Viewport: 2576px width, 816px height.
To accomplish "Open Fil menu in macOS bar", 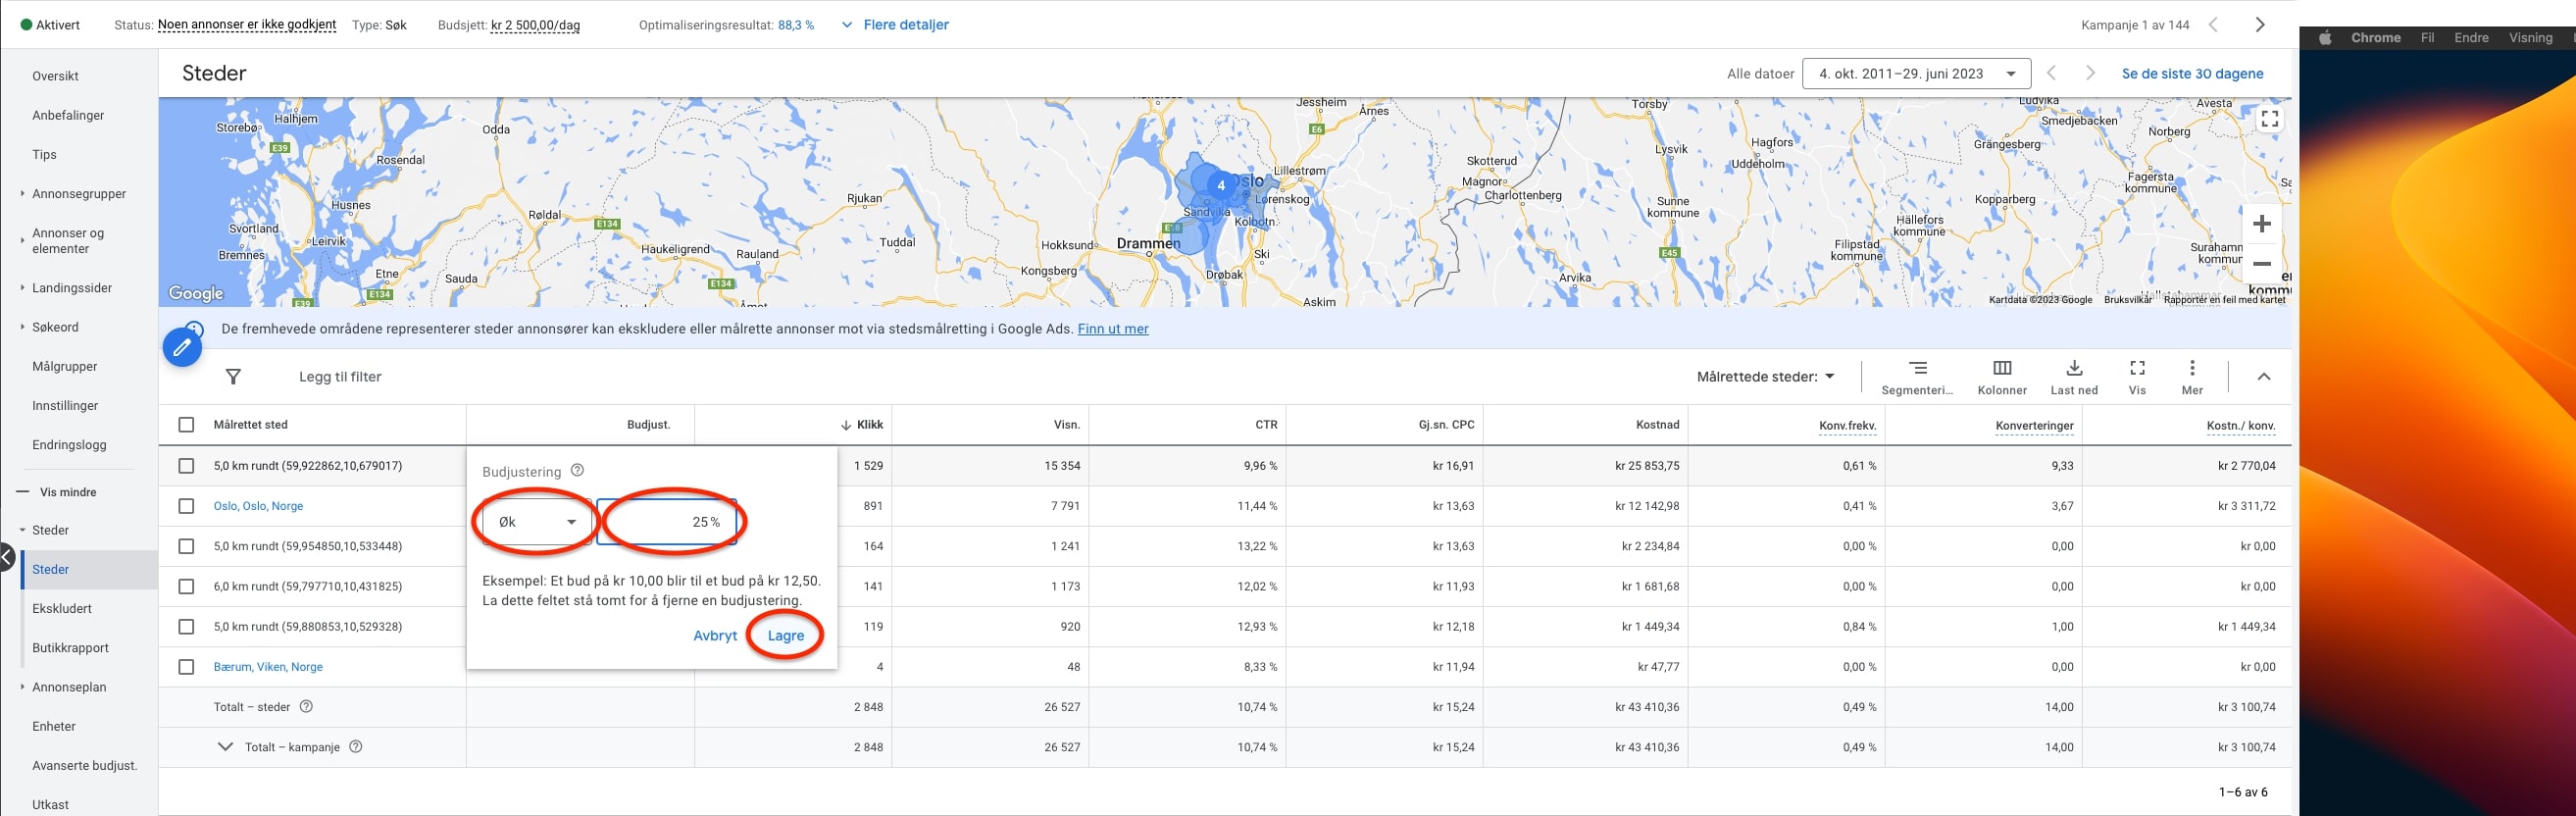I will pyautogui.click(x=2427, y=38).
